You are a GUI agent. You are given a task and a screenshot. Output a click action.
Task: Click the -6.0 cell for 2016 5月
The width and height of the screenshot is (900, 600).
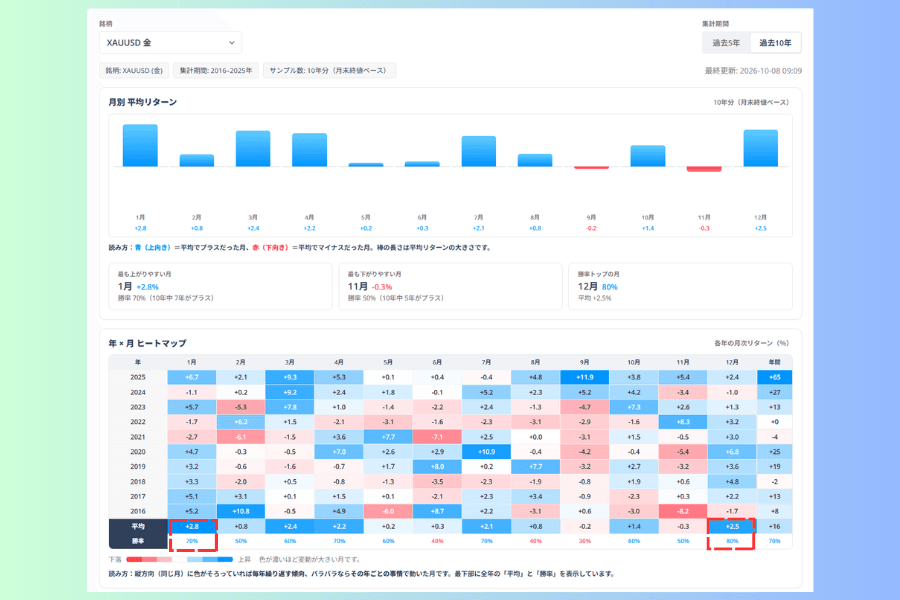pyautogui.click(x=388, y=511)
